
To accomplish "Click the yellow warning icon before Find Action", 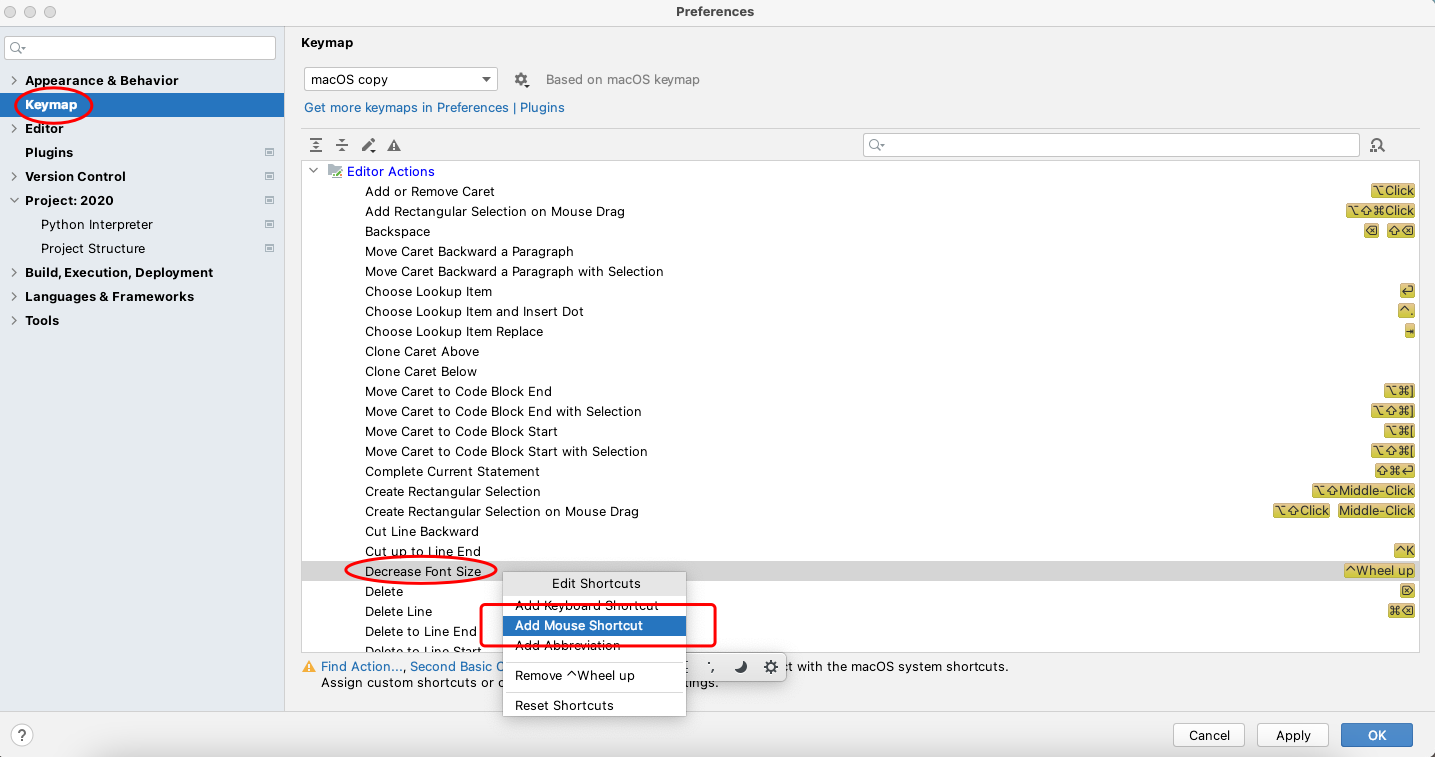I will 309,666.
